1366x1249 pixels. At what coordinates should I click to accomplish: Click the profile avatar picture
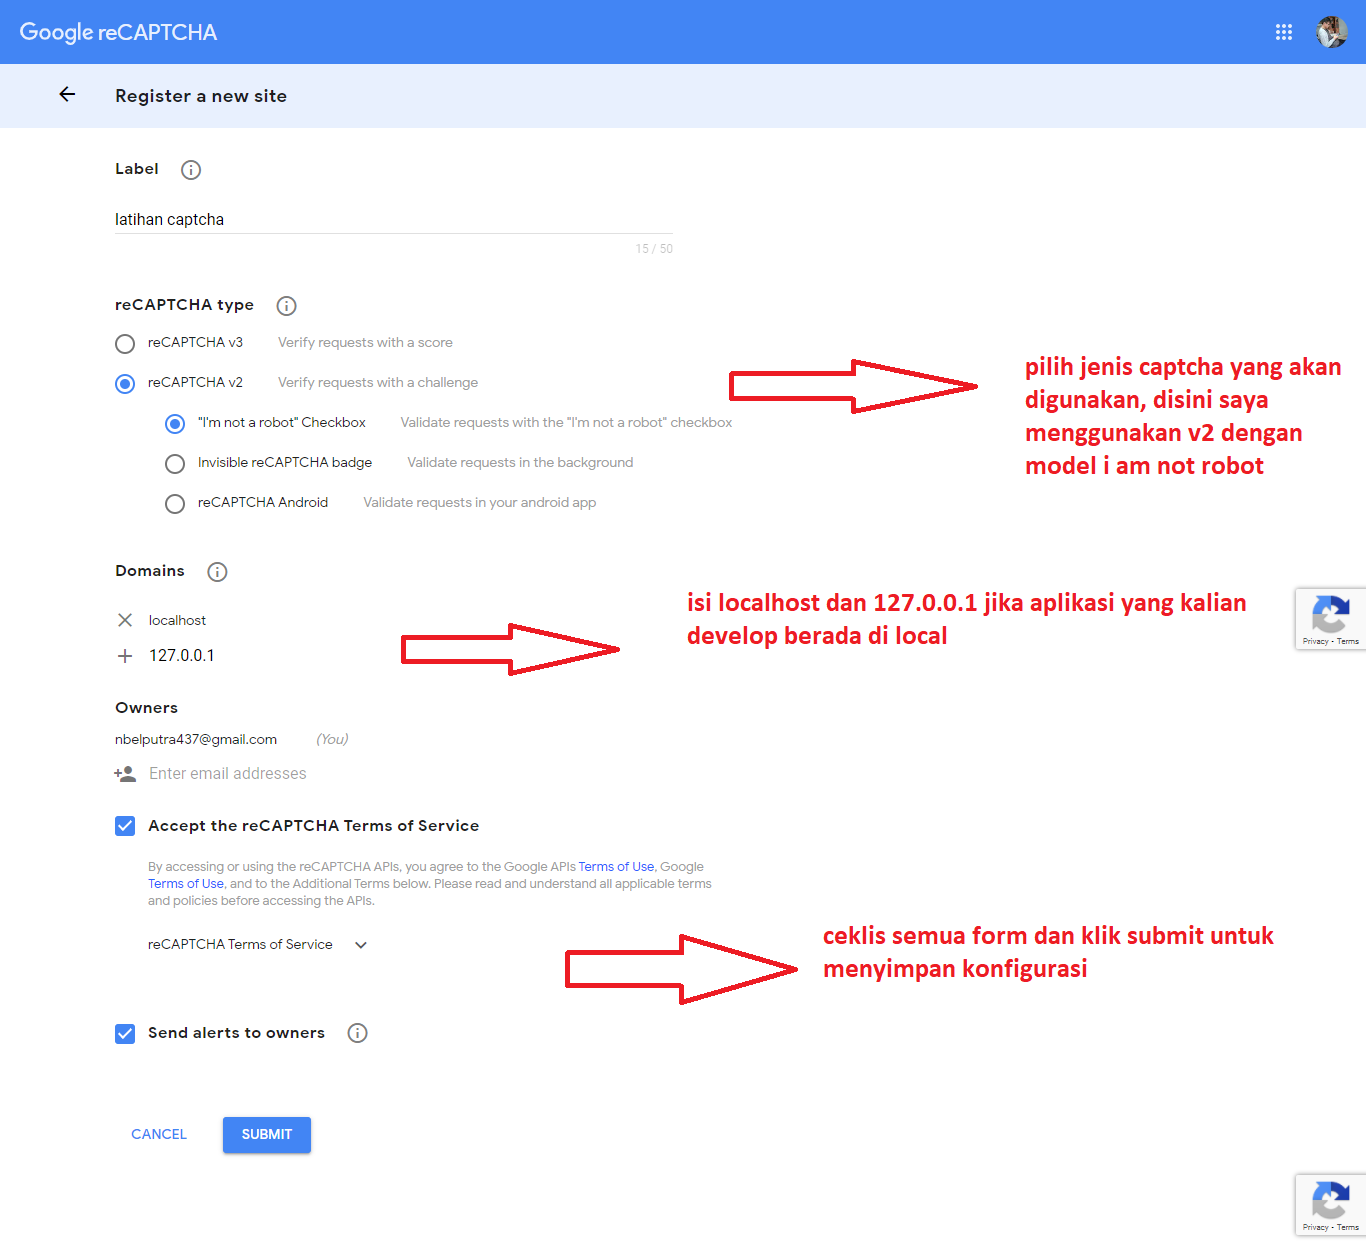click(x=1332, y=31)
